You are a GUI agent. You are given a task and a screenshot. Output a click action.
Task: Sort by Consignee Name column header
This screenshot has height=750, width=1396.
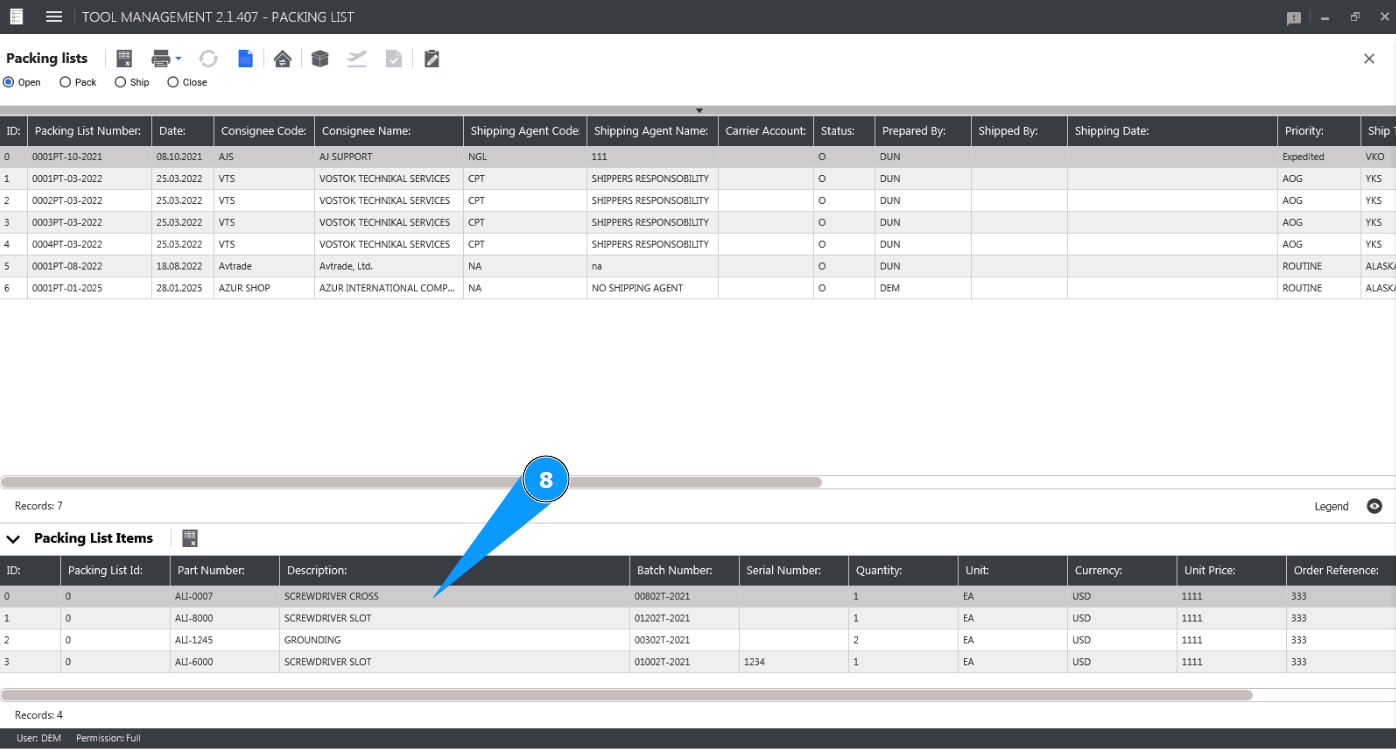[x=389, y=131]
